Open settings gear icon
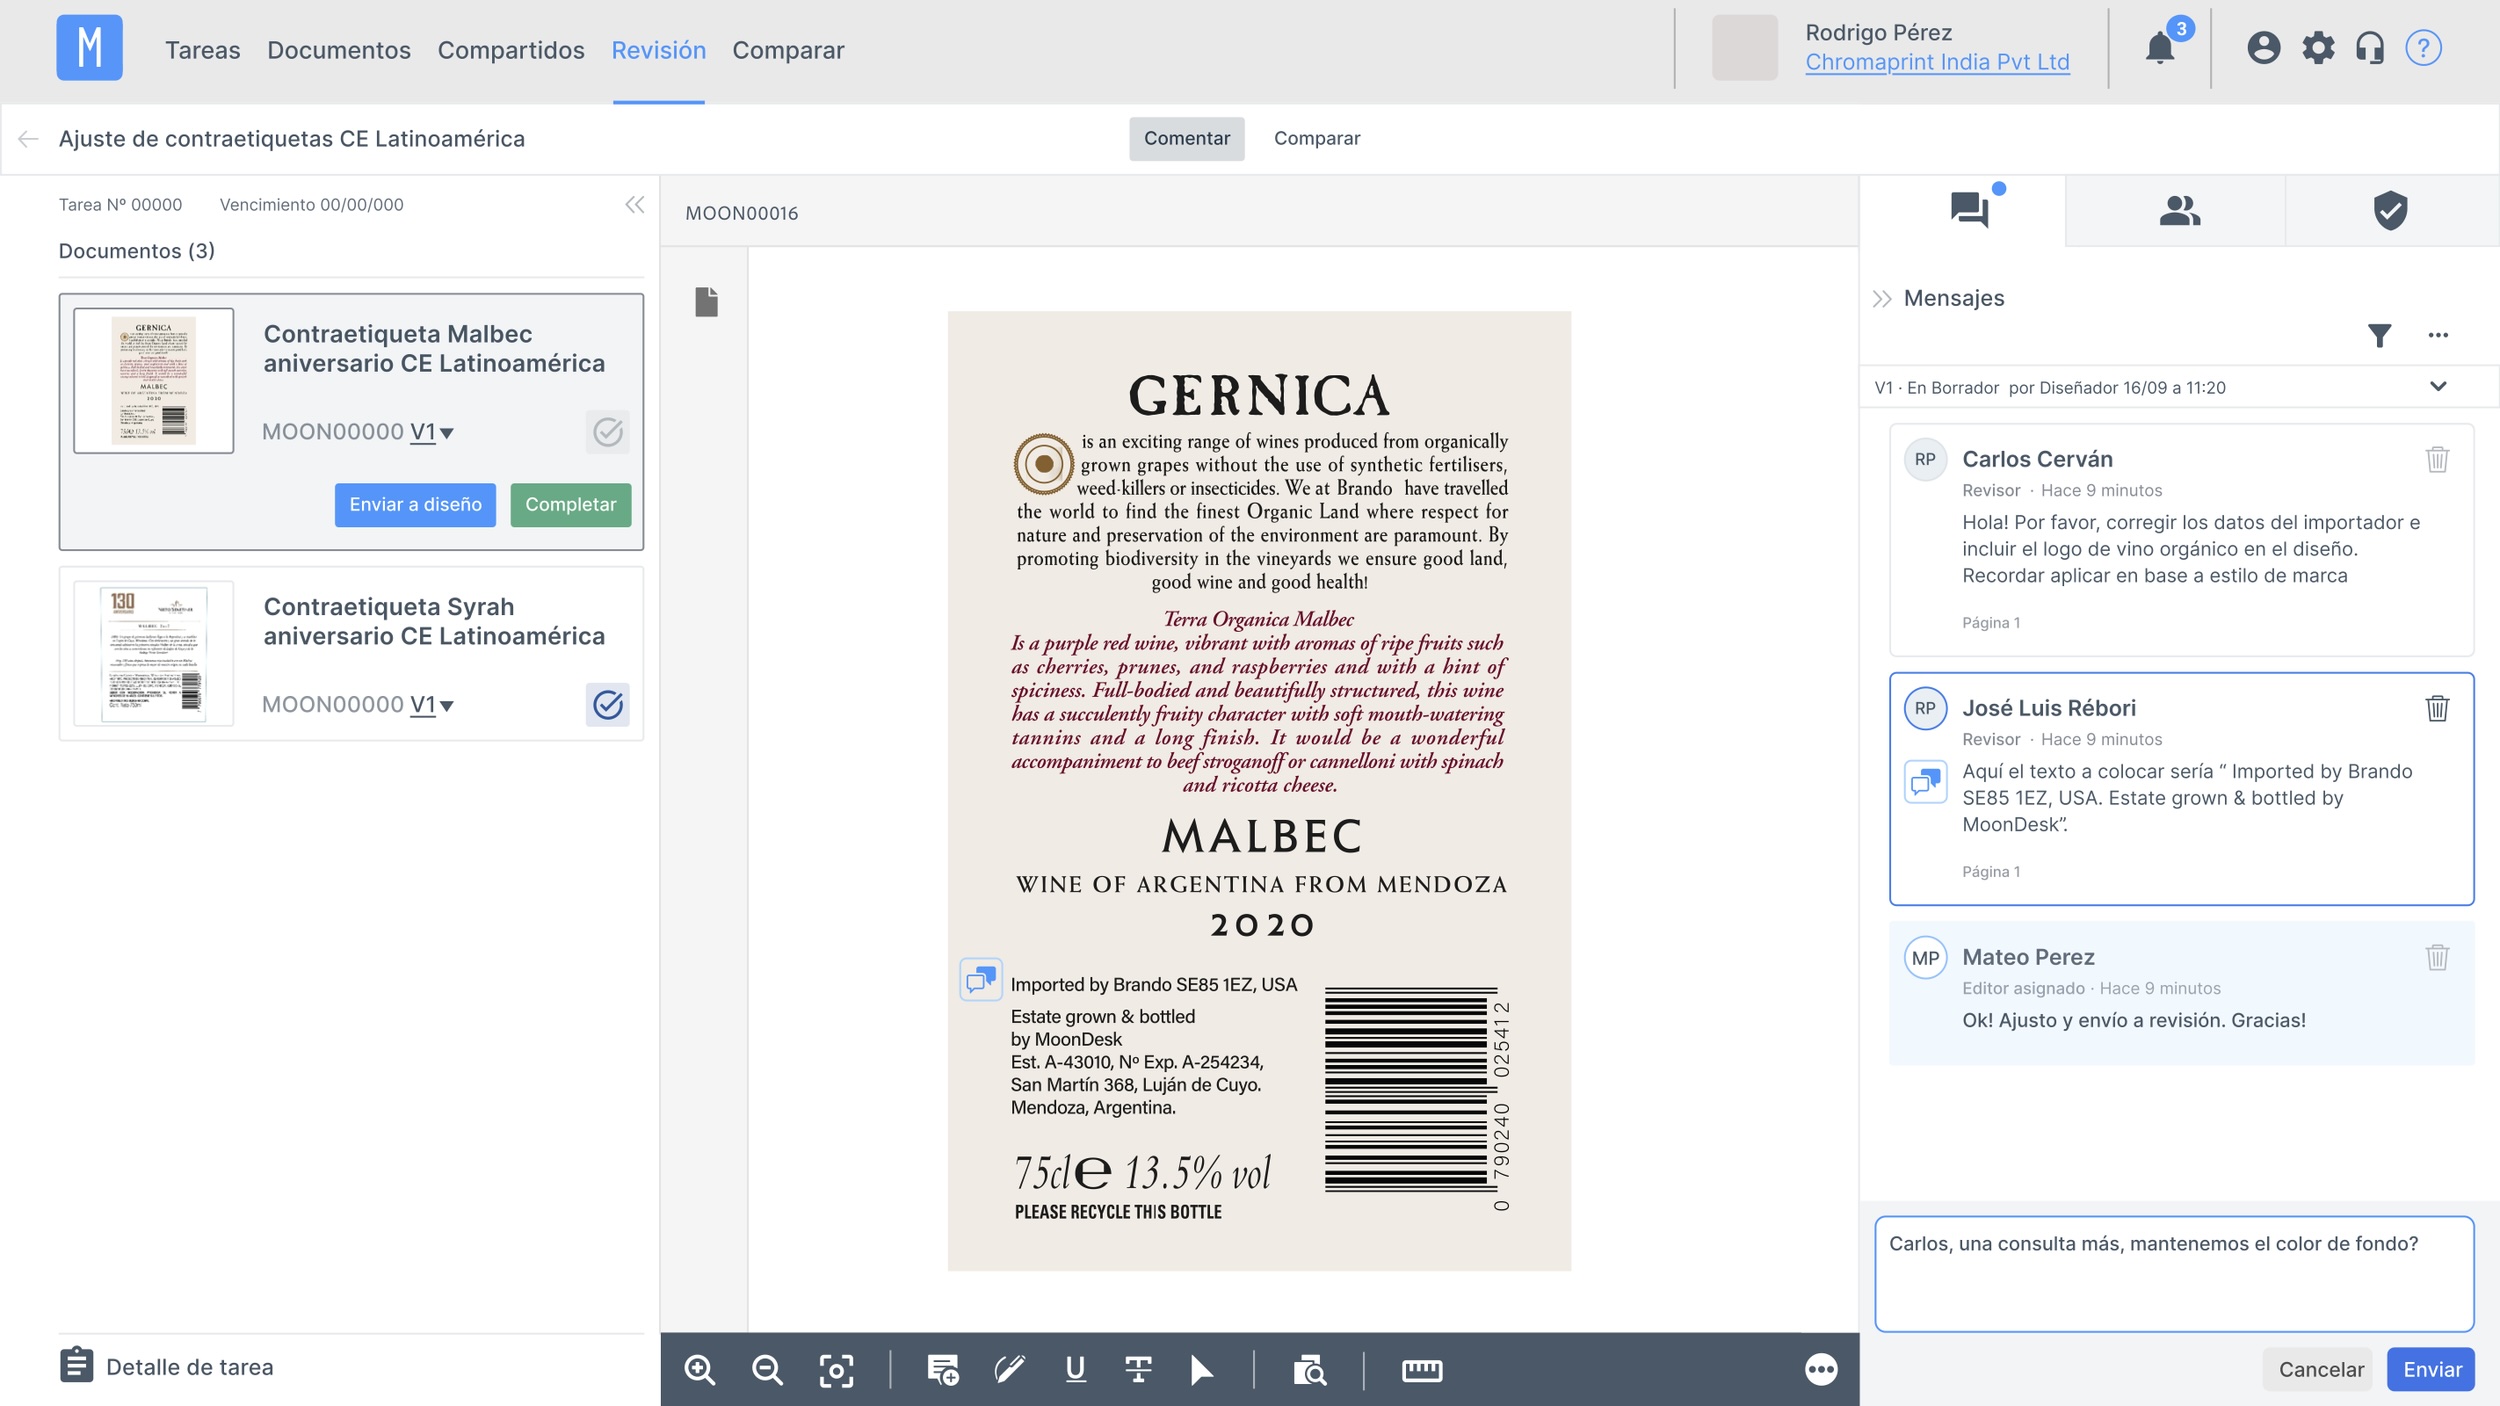The width and height of the screenshot is (2500, 1406). pos(2317,47)
